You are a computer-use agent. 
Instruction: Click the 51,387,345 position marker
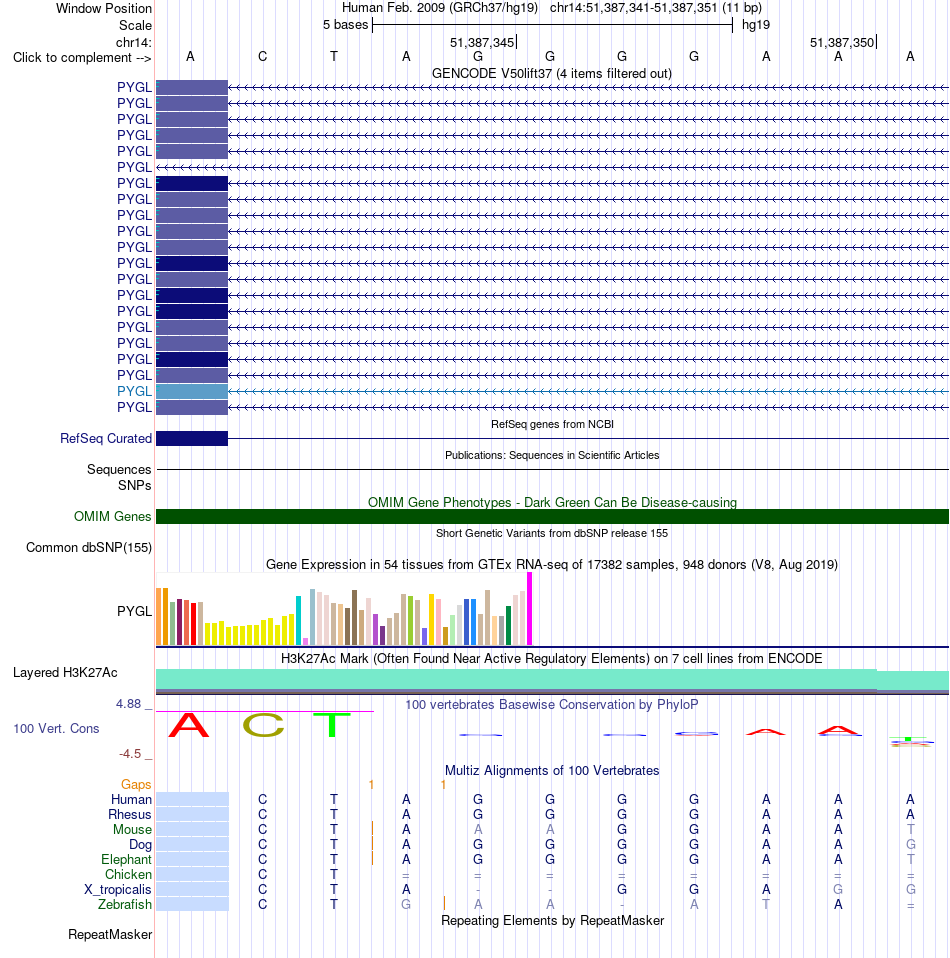coord(482,43)
